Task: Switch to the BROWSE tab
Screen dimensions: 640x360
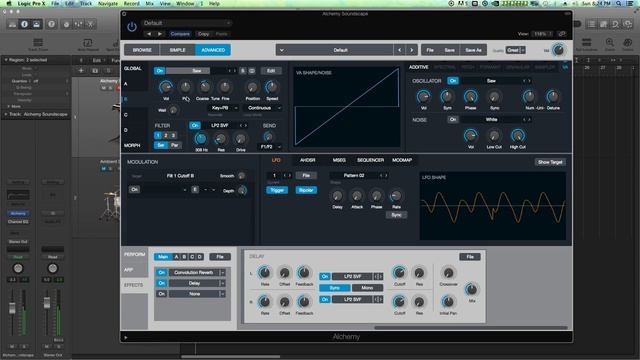Action: (x=142, y=50)
